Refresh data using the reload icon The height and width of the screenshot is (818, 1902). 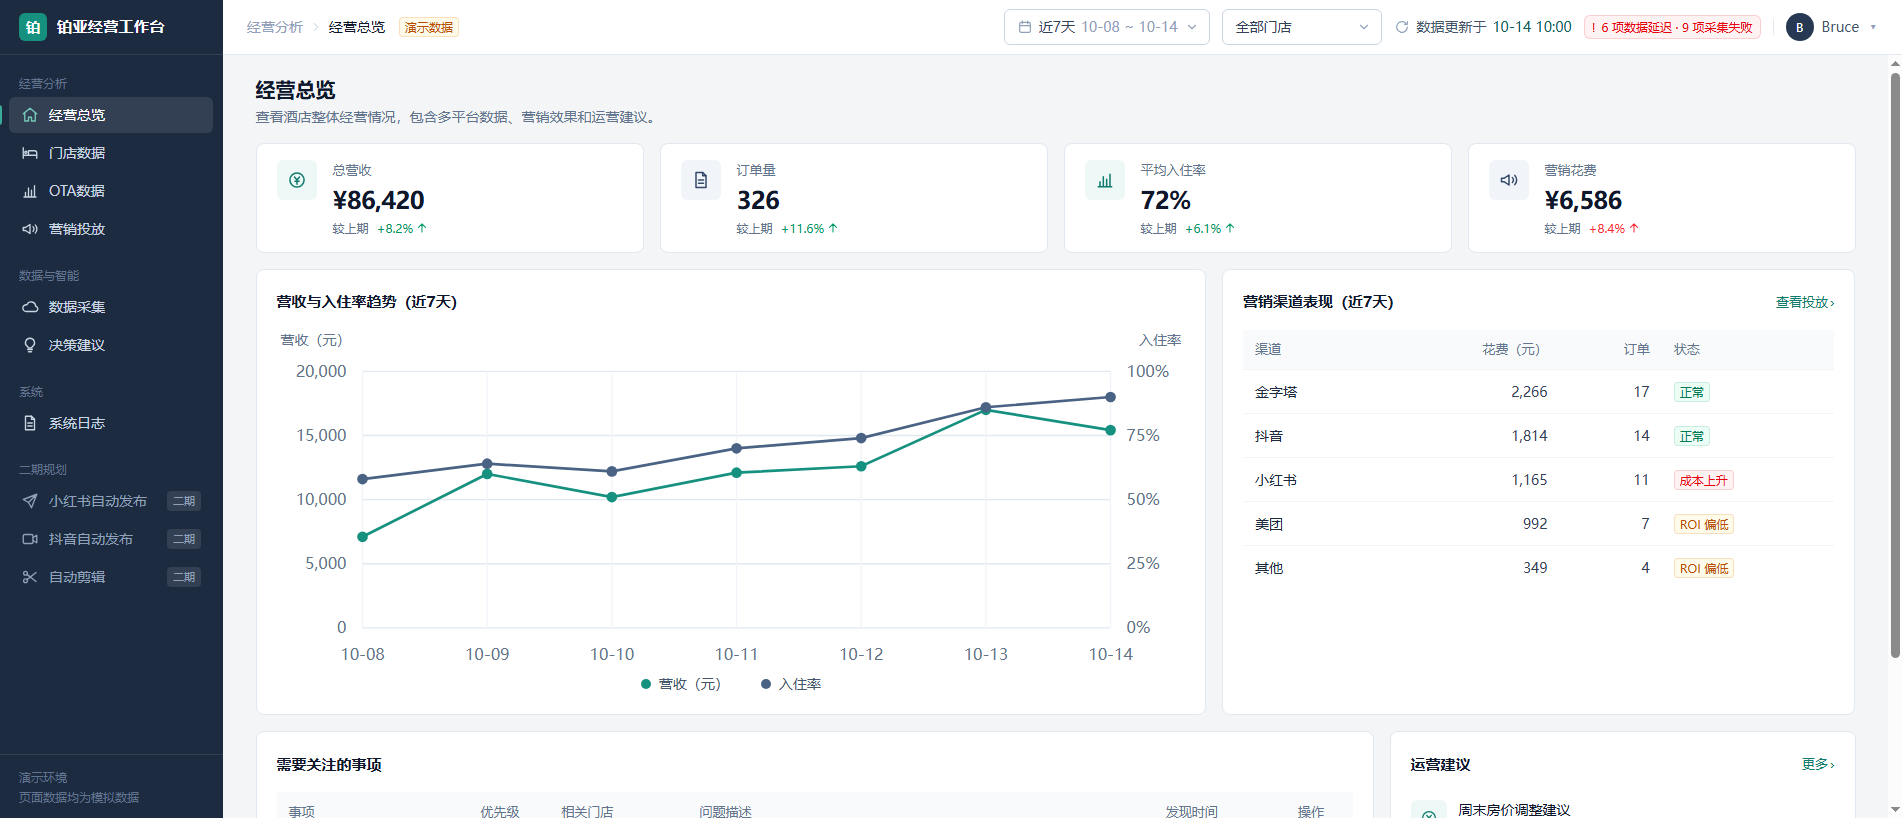click(x=1402, y=27)
